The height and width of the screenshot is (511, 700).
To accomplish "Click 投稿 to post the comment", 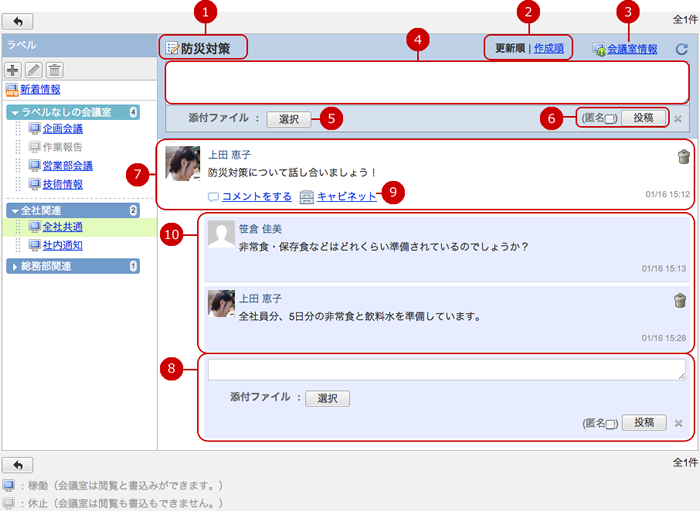I will coord(644,422).
